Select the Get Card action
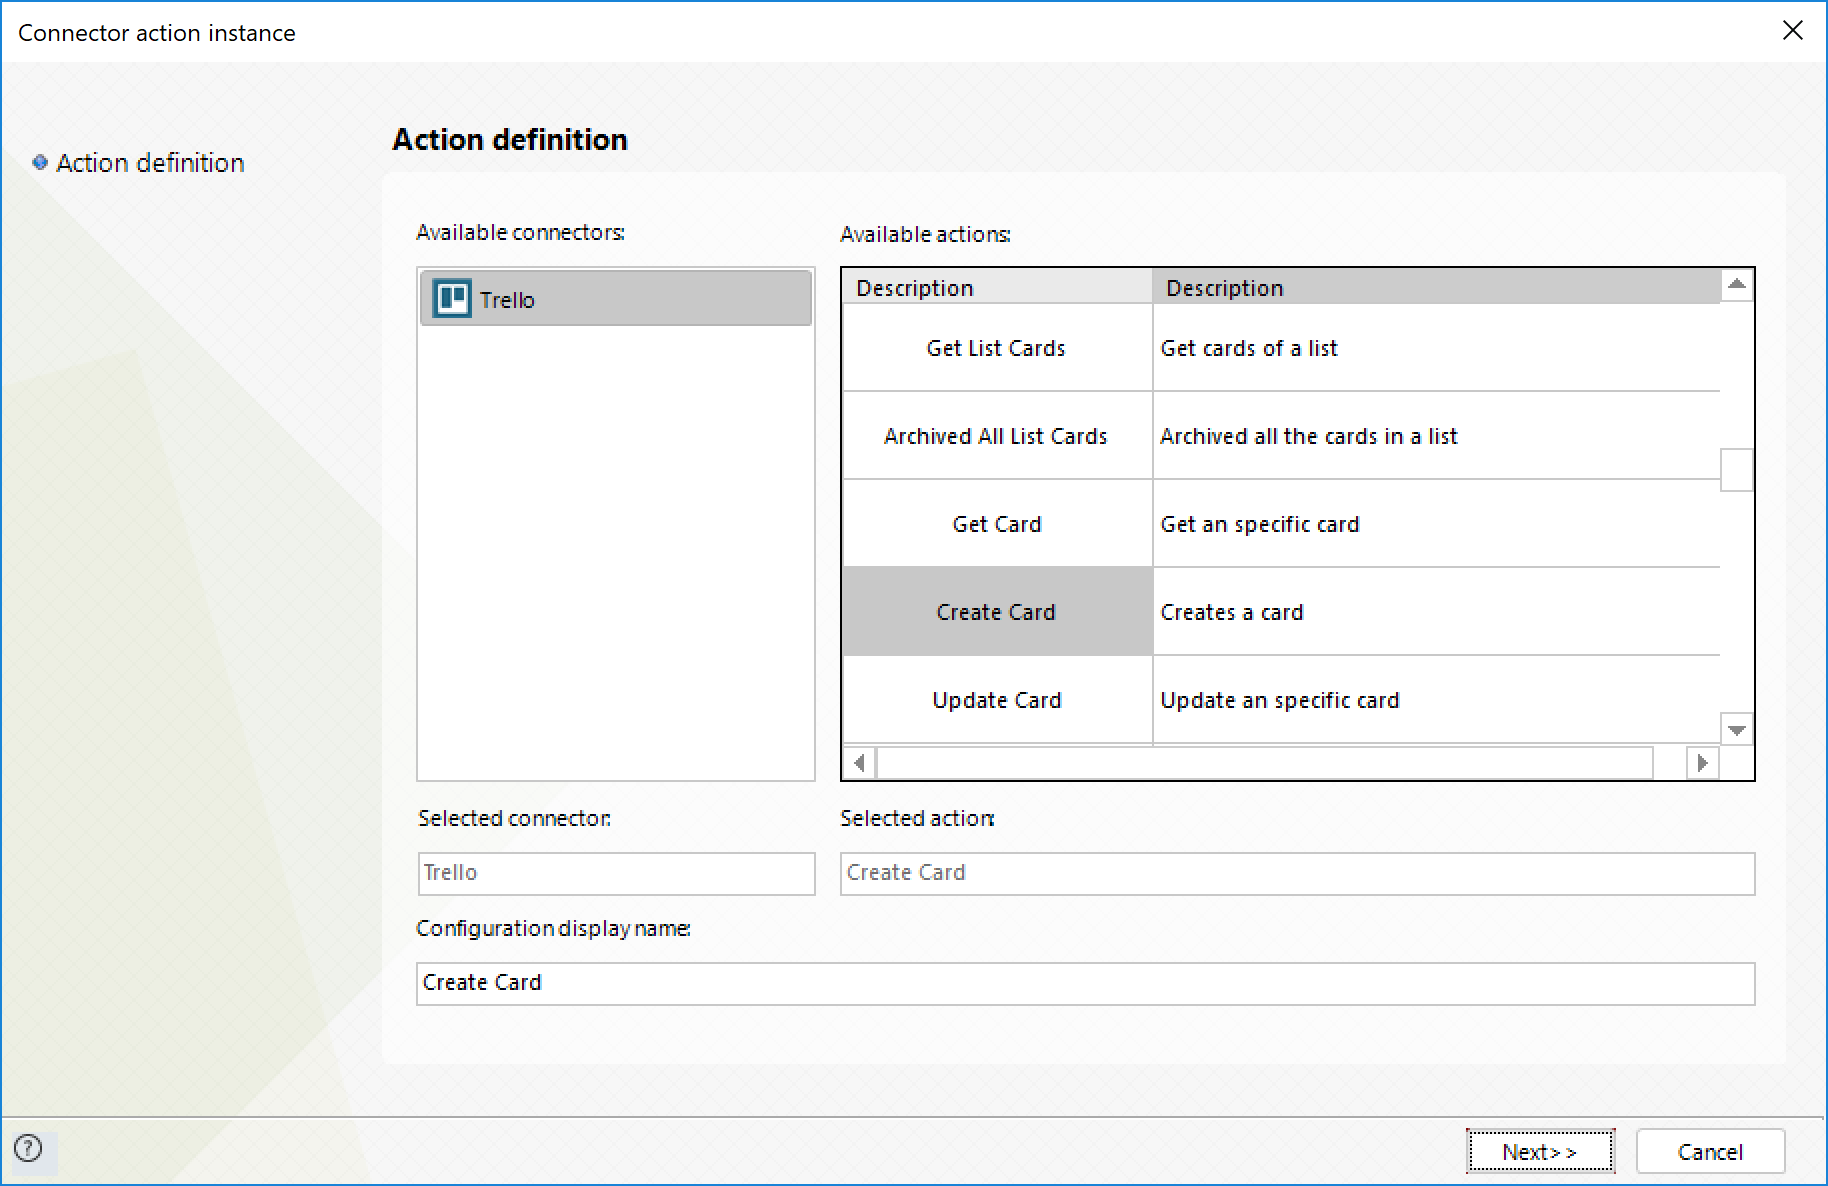The width and height of the screenshot is (1828, 1186). click(x=997, y=524)
